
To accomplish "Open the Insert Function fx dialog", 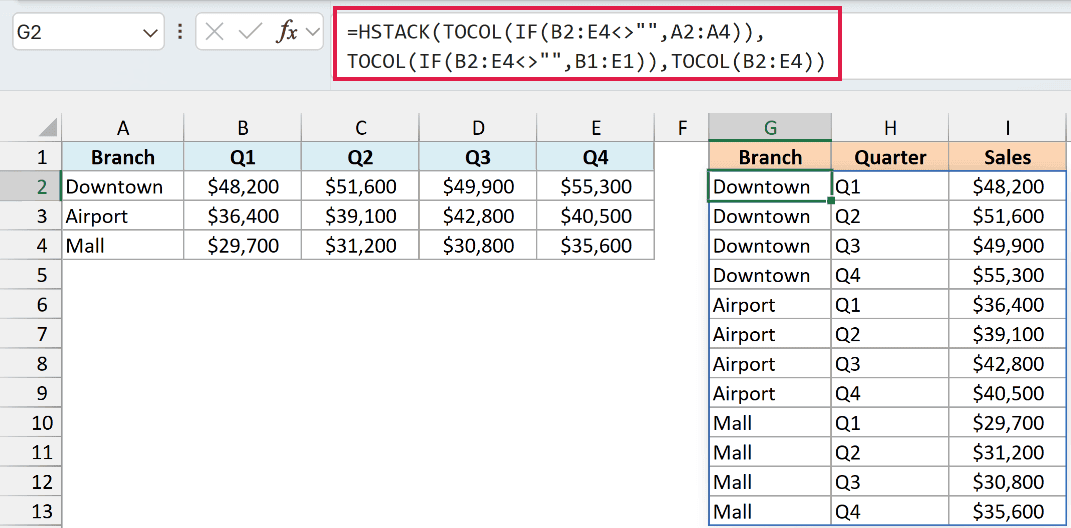I will coord(286,32).
